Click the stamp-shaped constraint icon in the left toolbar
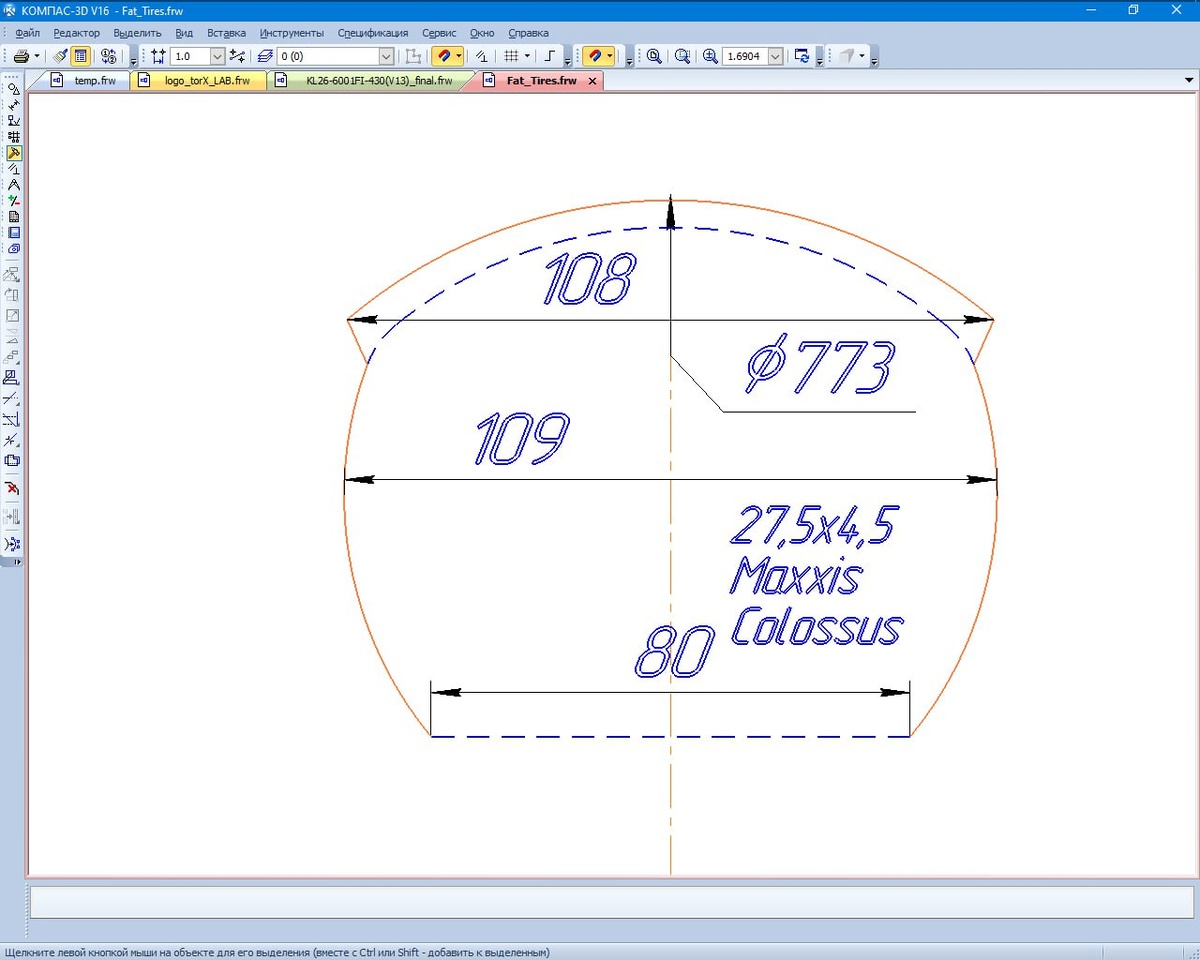 point(12,377)
